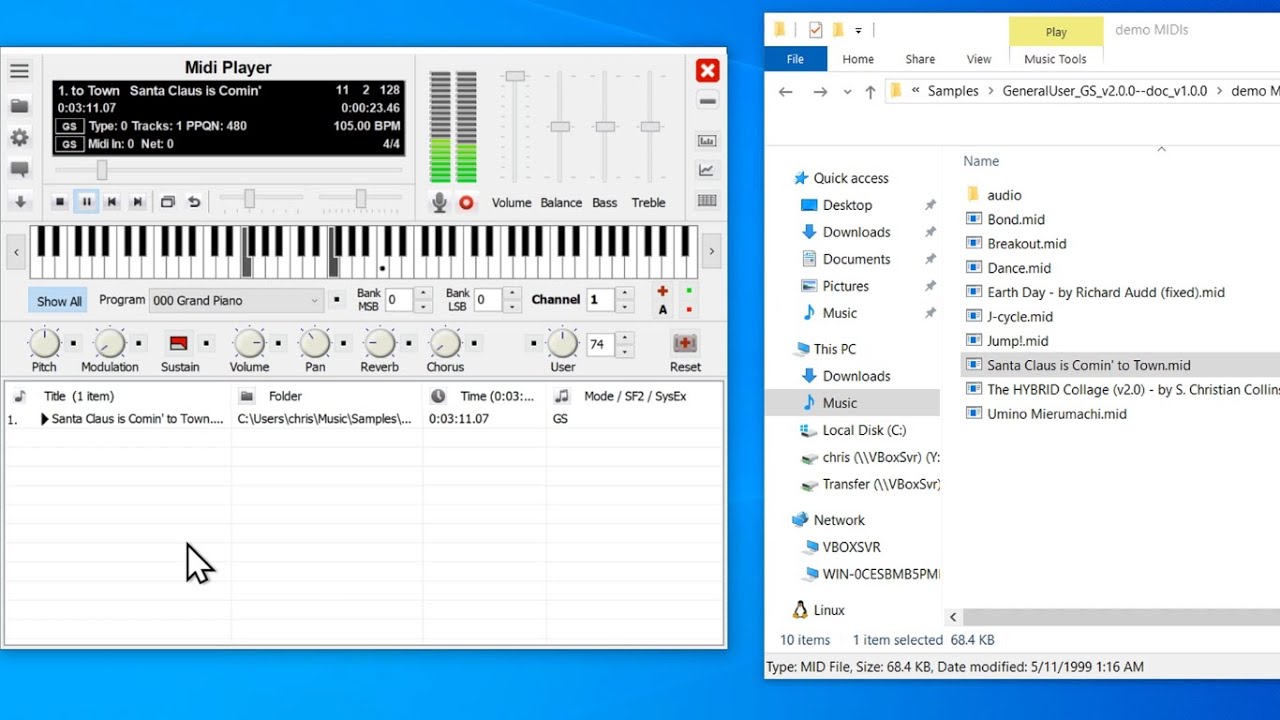Click the red plus icon beside Channel
1280x720 pixels.
point(662,291)
